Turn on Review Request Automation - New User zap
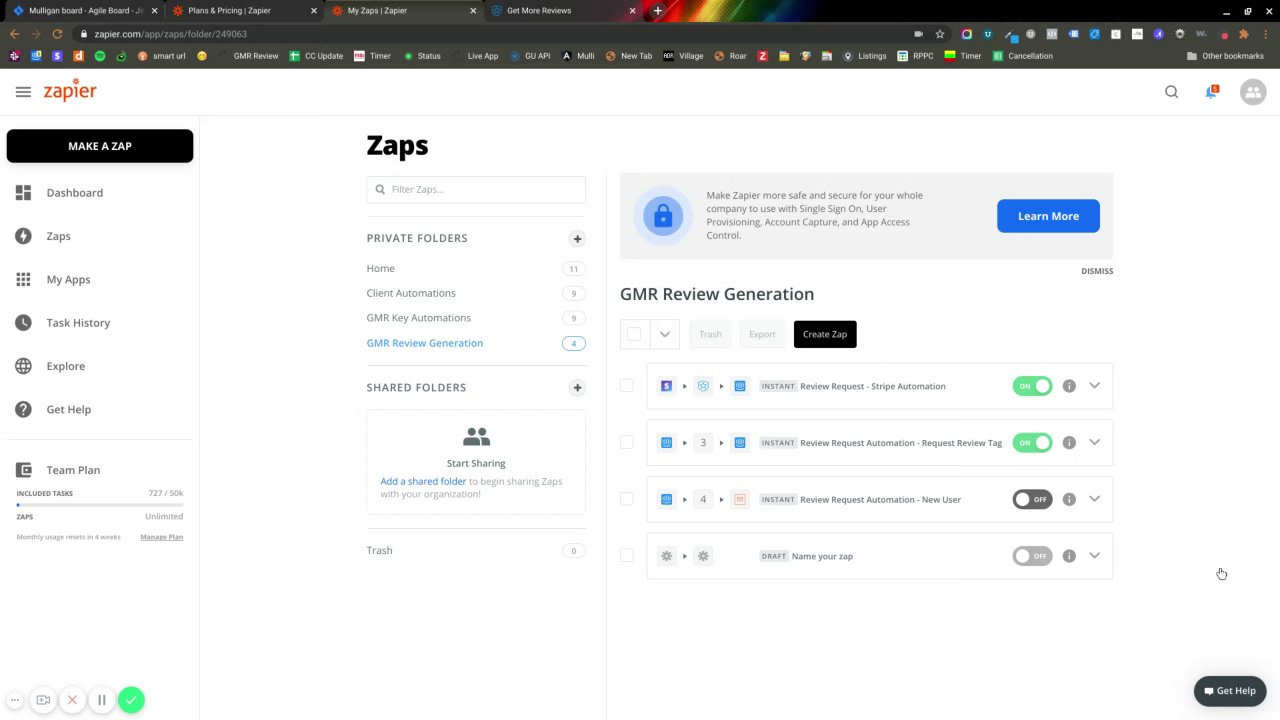The height and width of the screenshot is (720, 1280). [1032, 499]
